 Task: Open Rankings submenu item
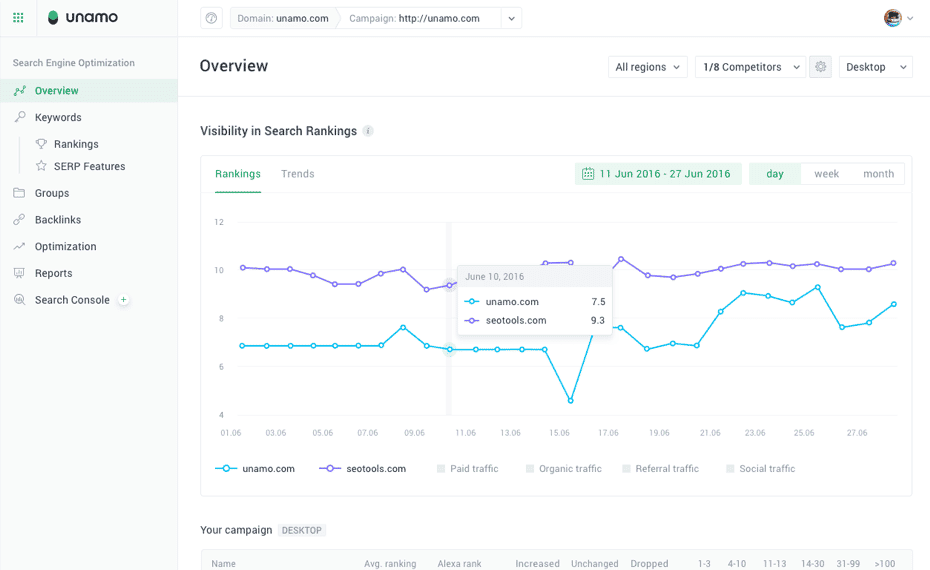[76, 144]
